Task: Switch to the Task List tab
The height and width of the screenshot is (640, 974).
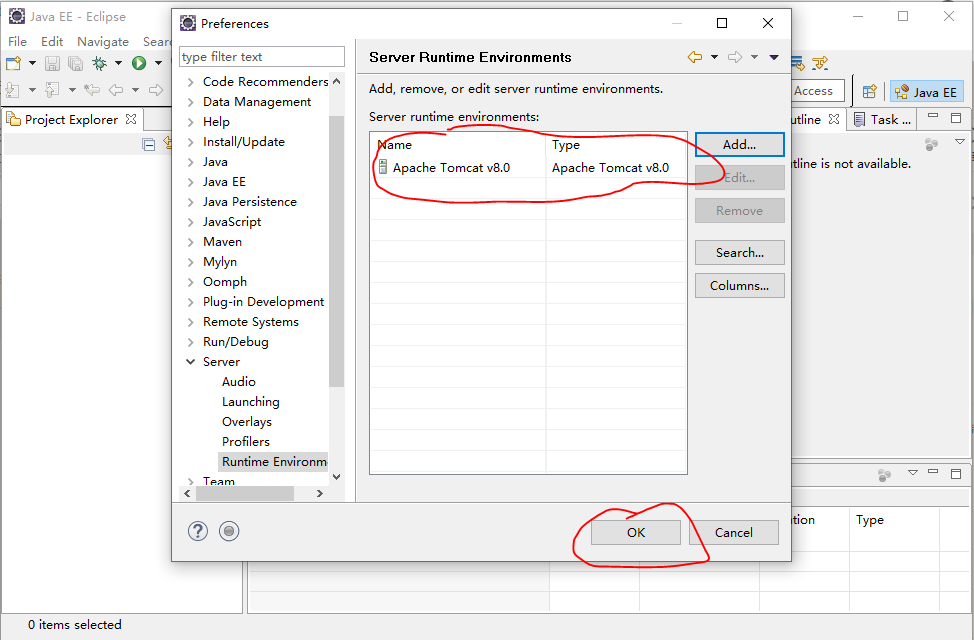Action: [x=883, y=119]
